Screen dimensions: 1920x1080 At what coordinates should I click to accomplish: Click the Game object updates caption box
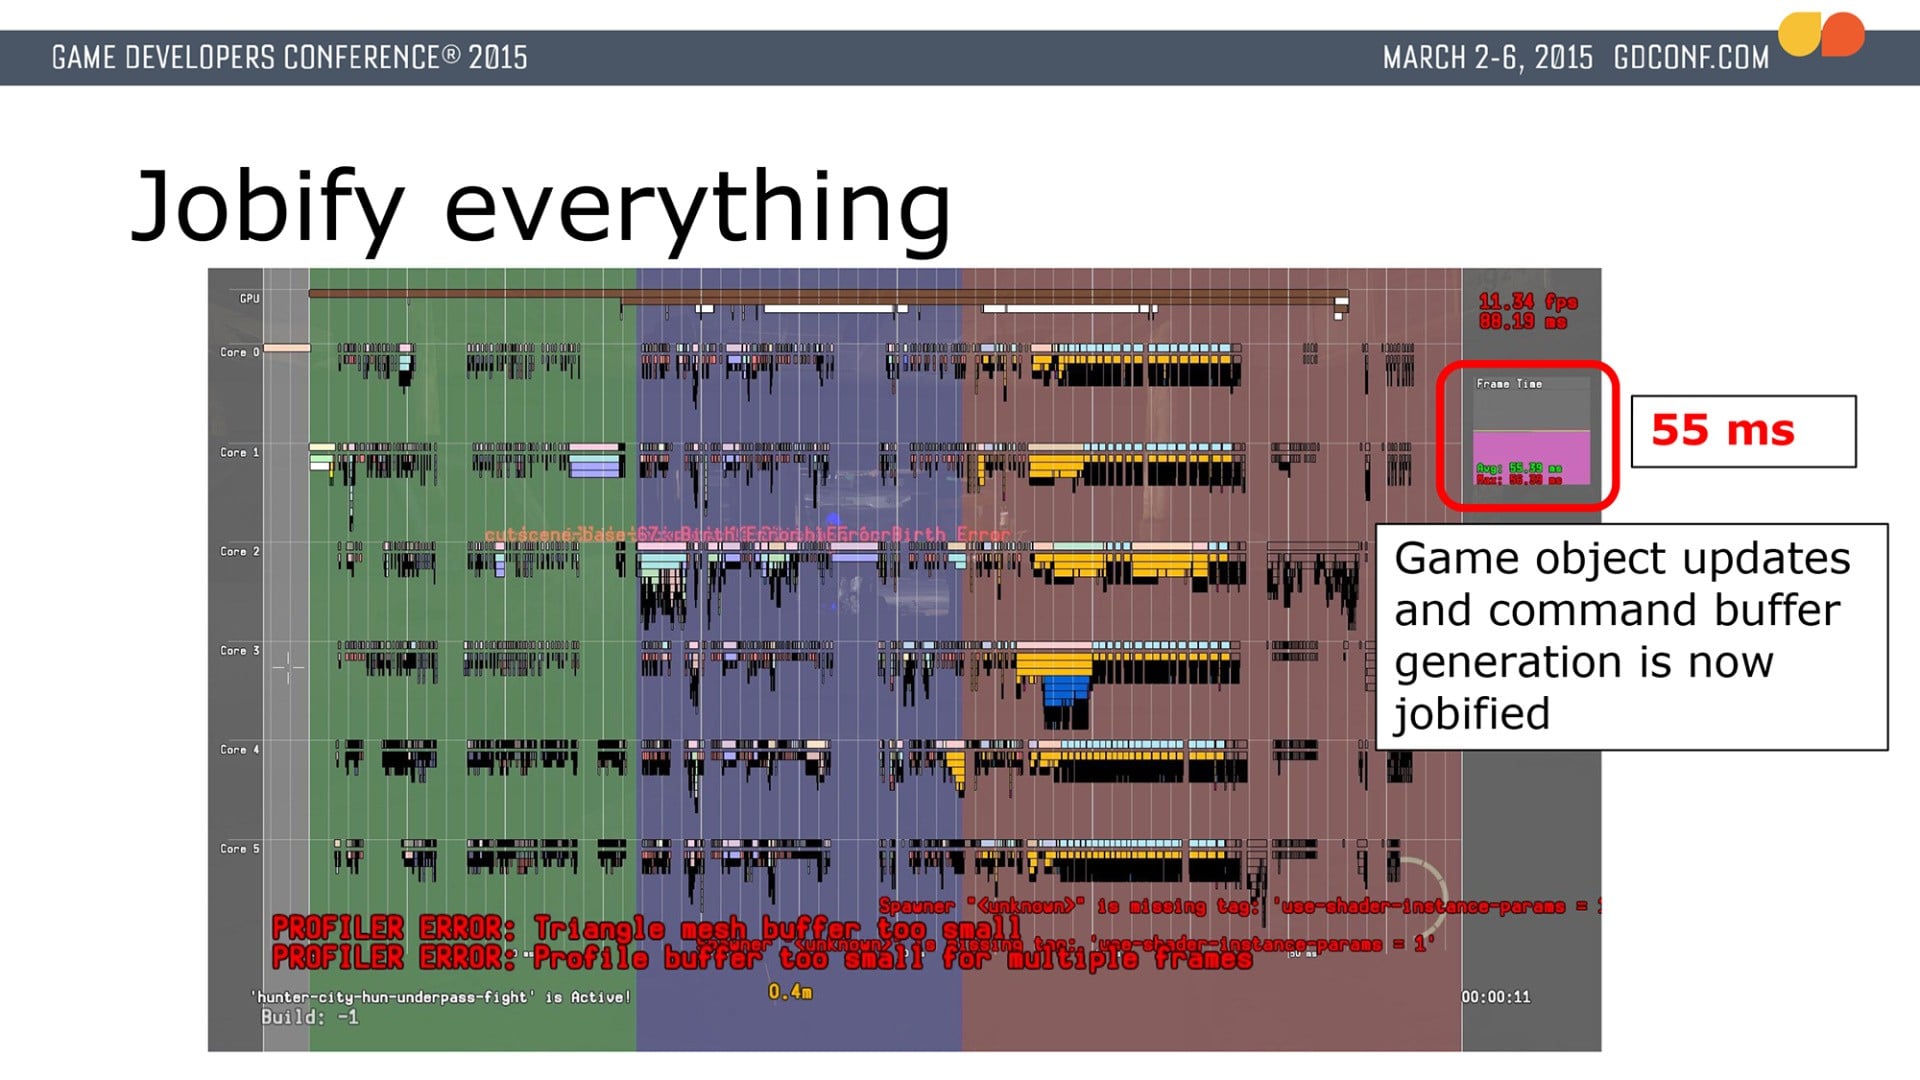click(1631, 636)
